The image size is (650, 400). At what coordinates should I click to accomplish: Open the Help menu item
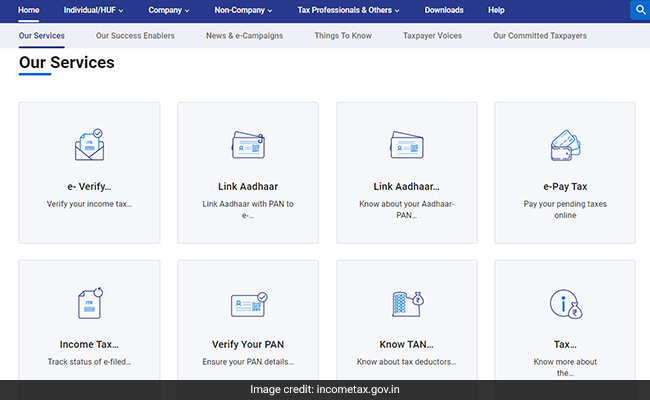point(496,10)
